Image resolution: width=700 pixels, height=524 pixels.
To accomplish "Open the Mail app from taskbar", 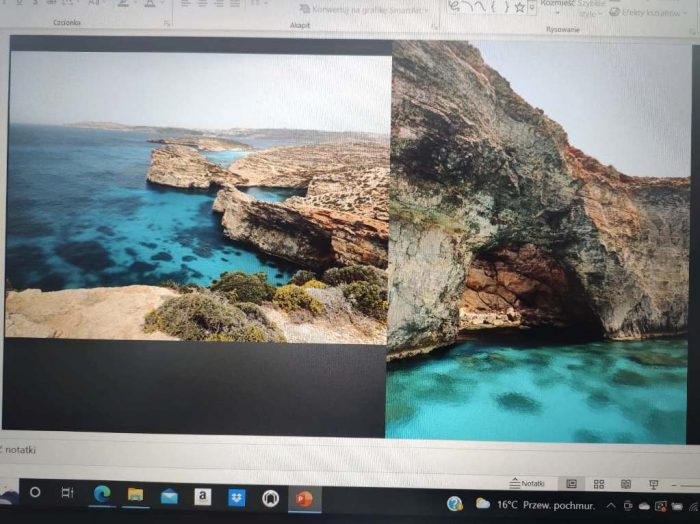I will (x=169, y=496).
